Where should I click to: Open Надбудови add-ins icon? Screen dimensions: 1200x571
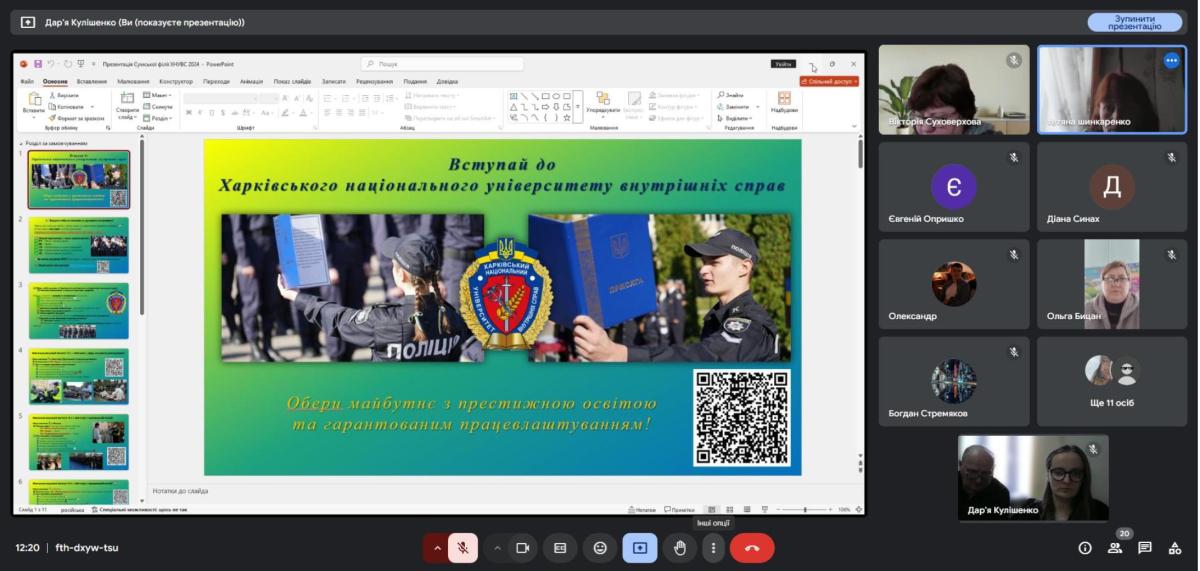tap(784, 103)
